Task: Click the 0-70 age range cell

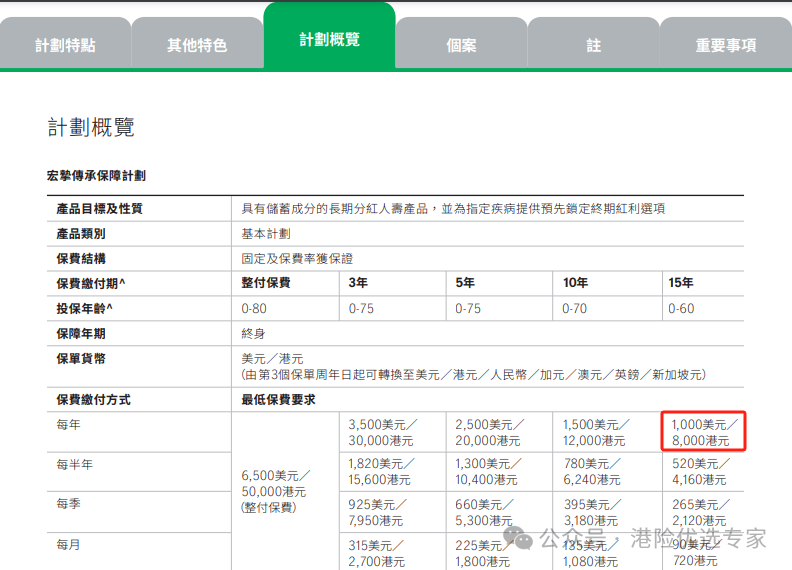Action: pyautogui.click(x=575, y=308)
